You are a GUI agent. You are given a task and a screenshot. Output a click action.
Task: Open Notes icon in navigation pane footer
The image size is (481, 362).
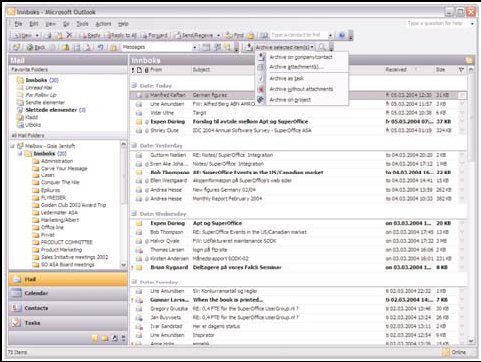[95, 339]
